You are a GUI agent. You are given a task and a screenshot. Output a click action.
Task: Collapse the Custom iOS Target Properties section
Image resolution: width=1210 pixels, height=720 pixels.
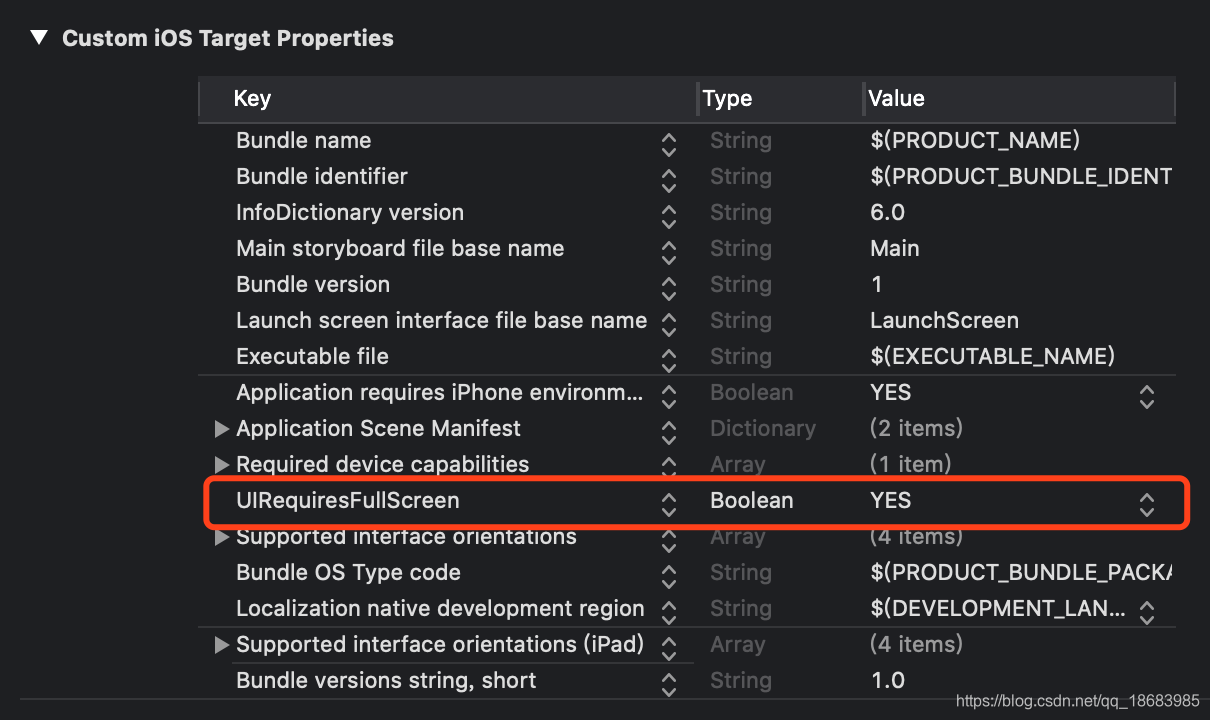[x=39, y=38]
